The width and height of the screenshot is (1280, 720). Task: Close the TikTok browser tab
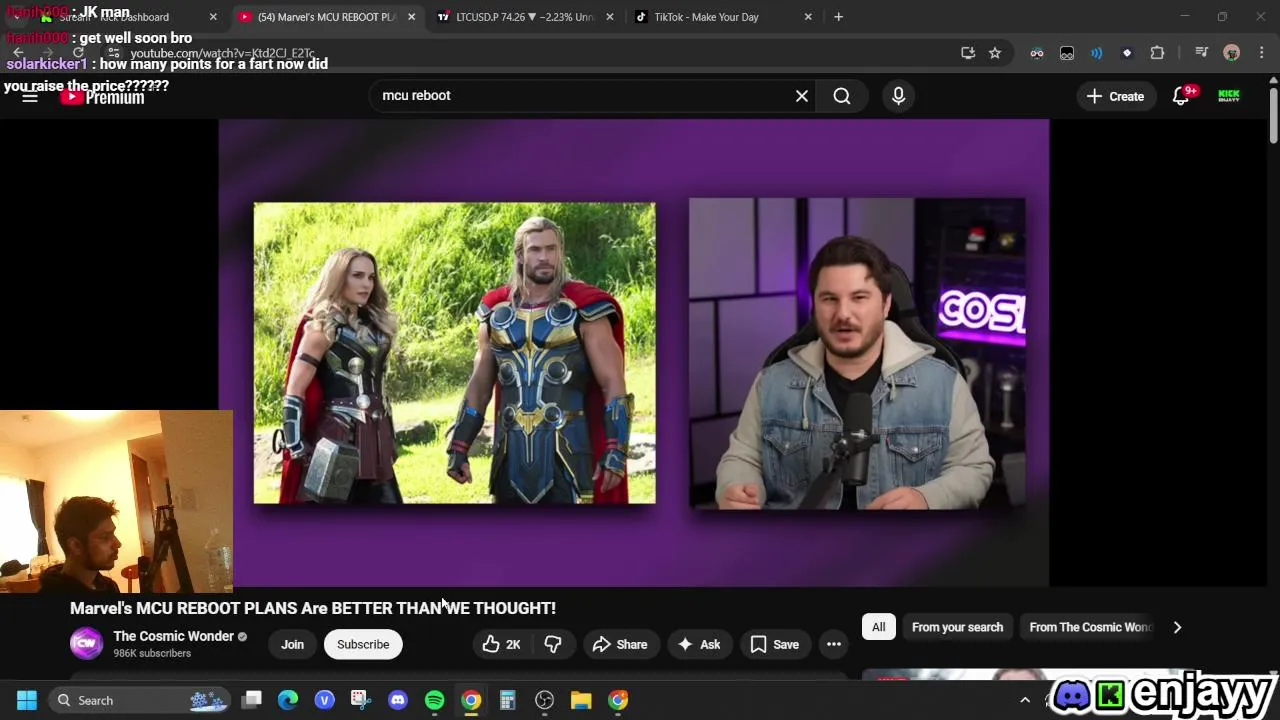pos(808,17)
